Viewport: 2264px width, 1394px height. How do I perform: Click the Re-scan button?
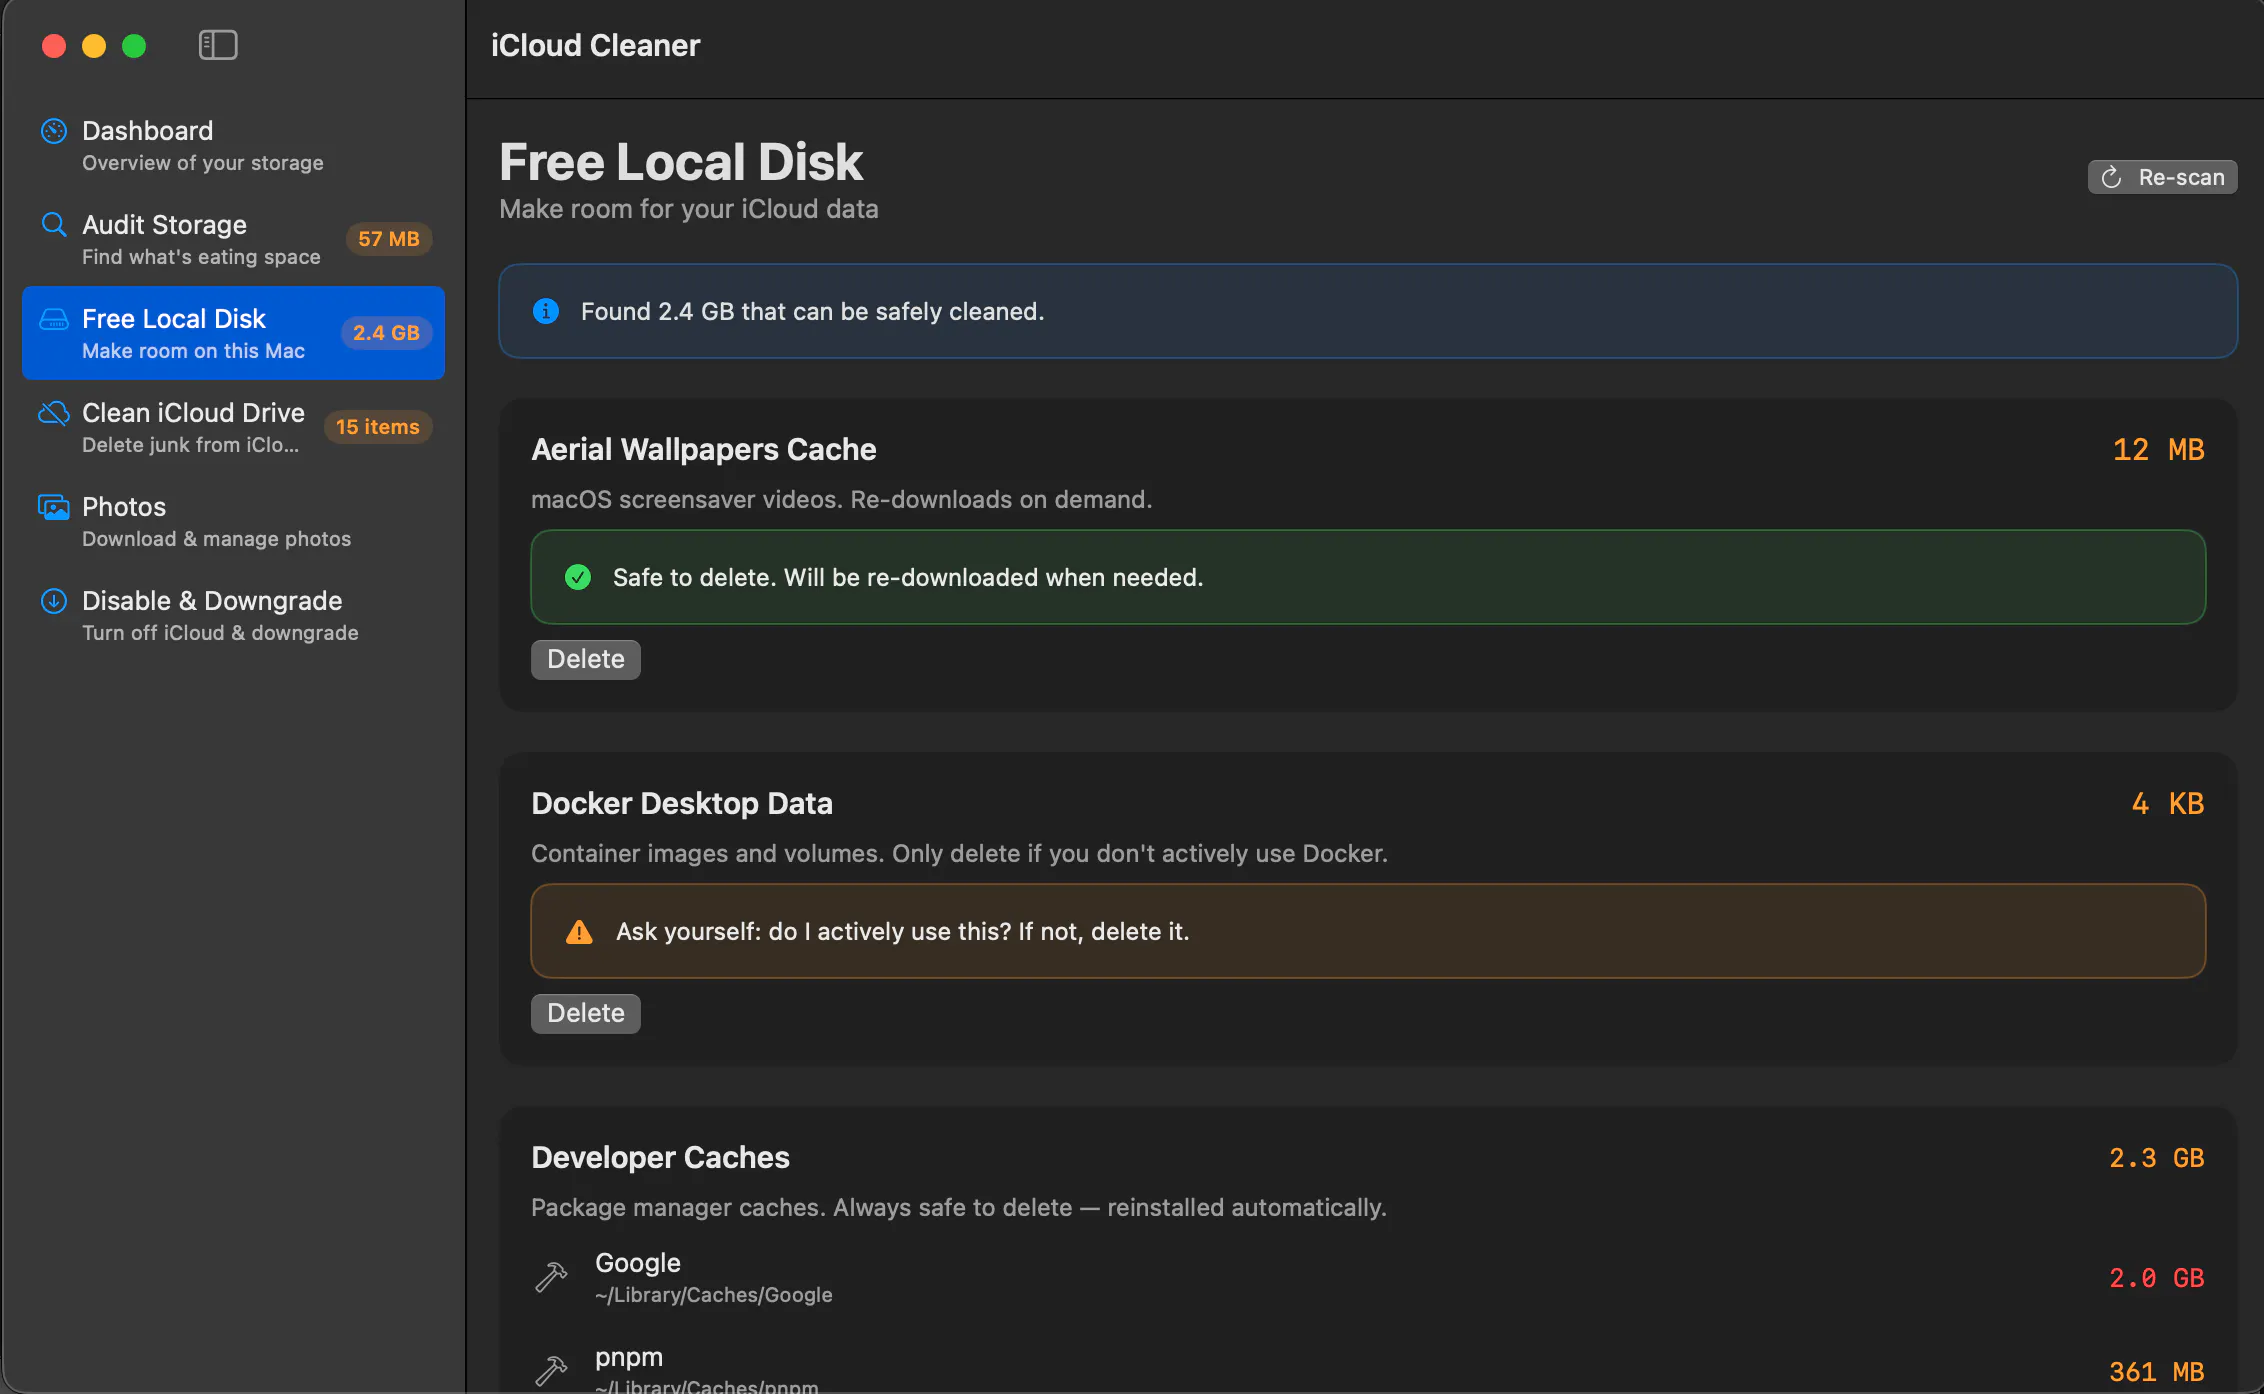point(2162,177)
